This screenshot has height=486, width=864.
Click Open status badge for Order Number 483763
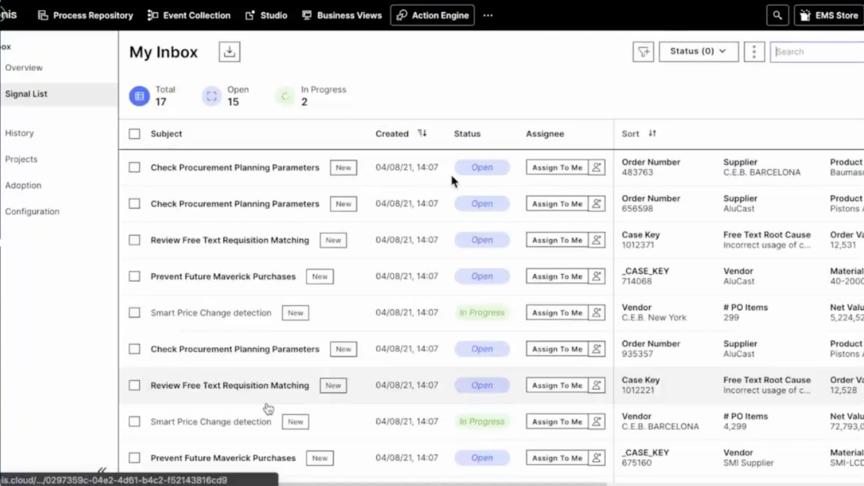[x=482, y=168]
